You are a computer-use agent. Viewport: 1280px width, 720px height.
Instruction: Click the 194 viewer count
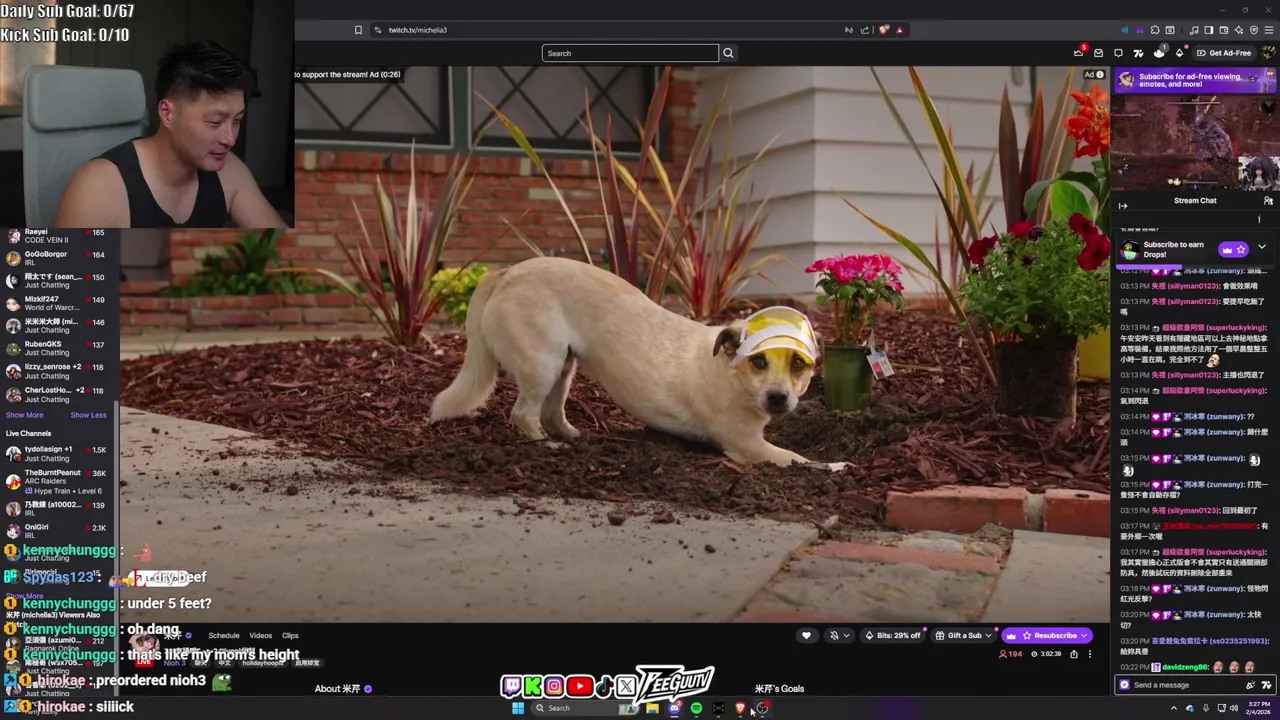point(1011,654)
